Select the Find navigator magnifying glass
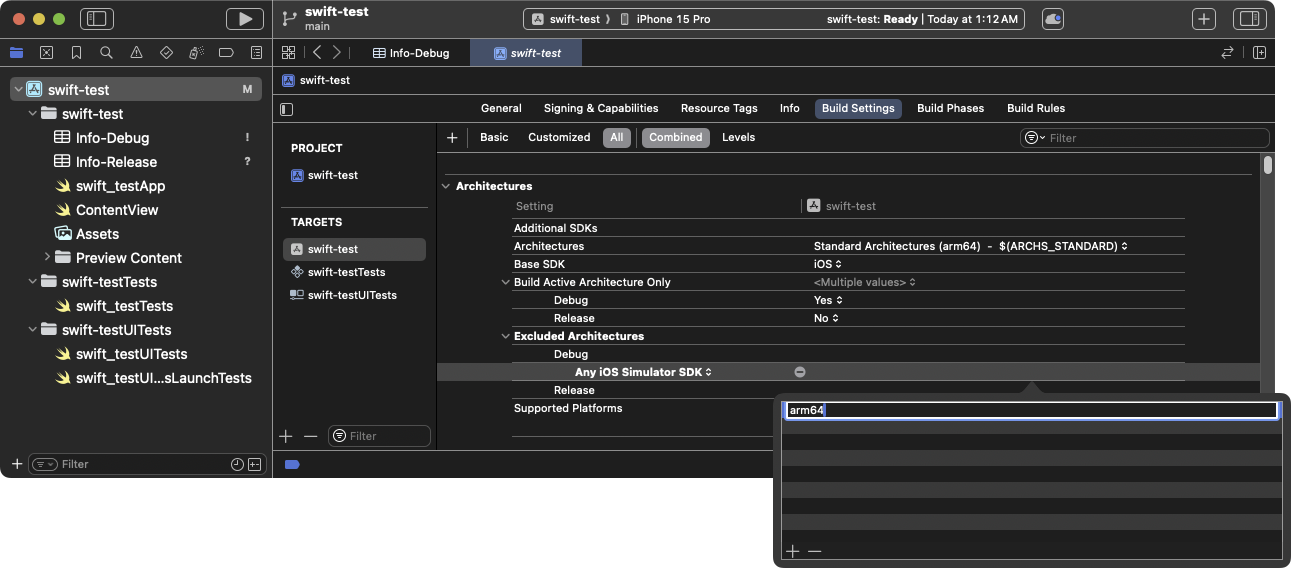Screen dimensions: 1304x581 point(105,52)
